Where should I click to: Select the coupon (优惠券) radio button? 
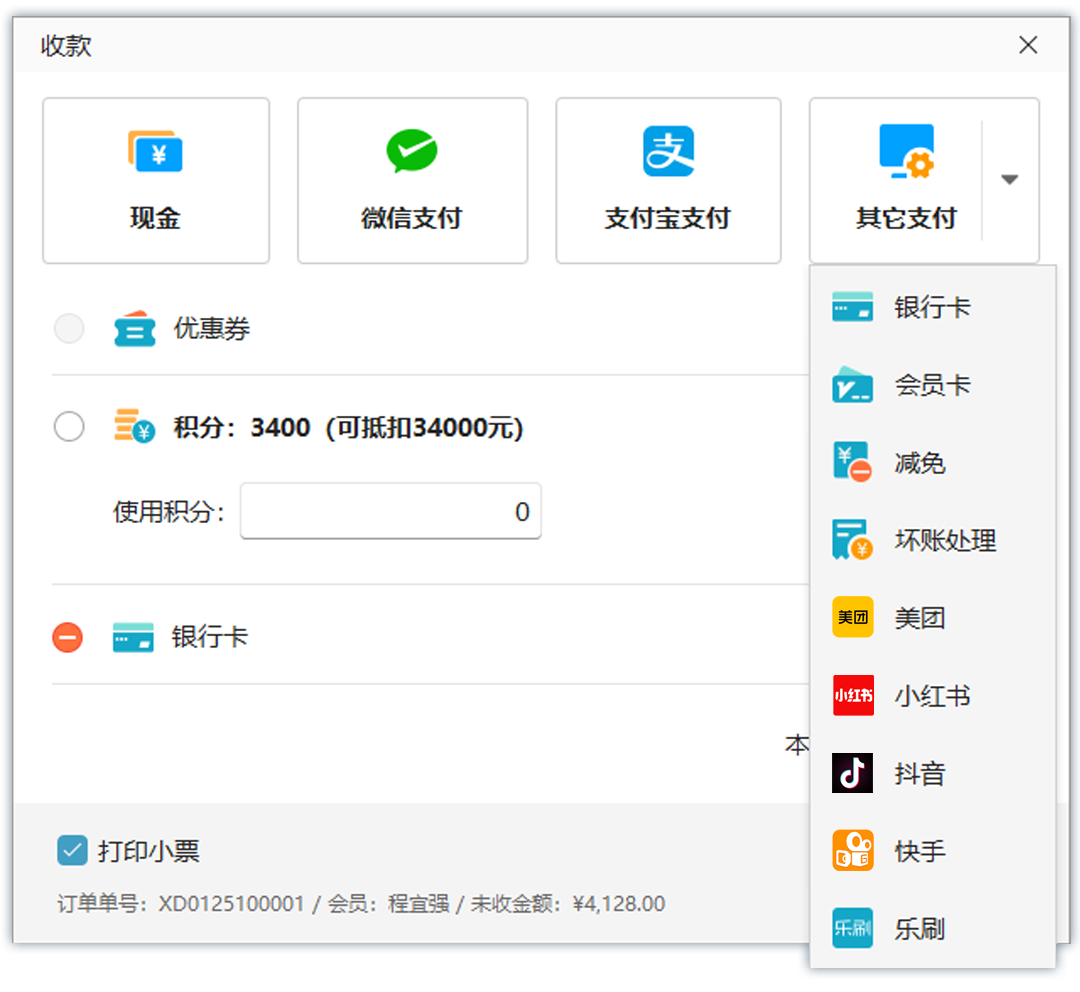coord(69,329)
